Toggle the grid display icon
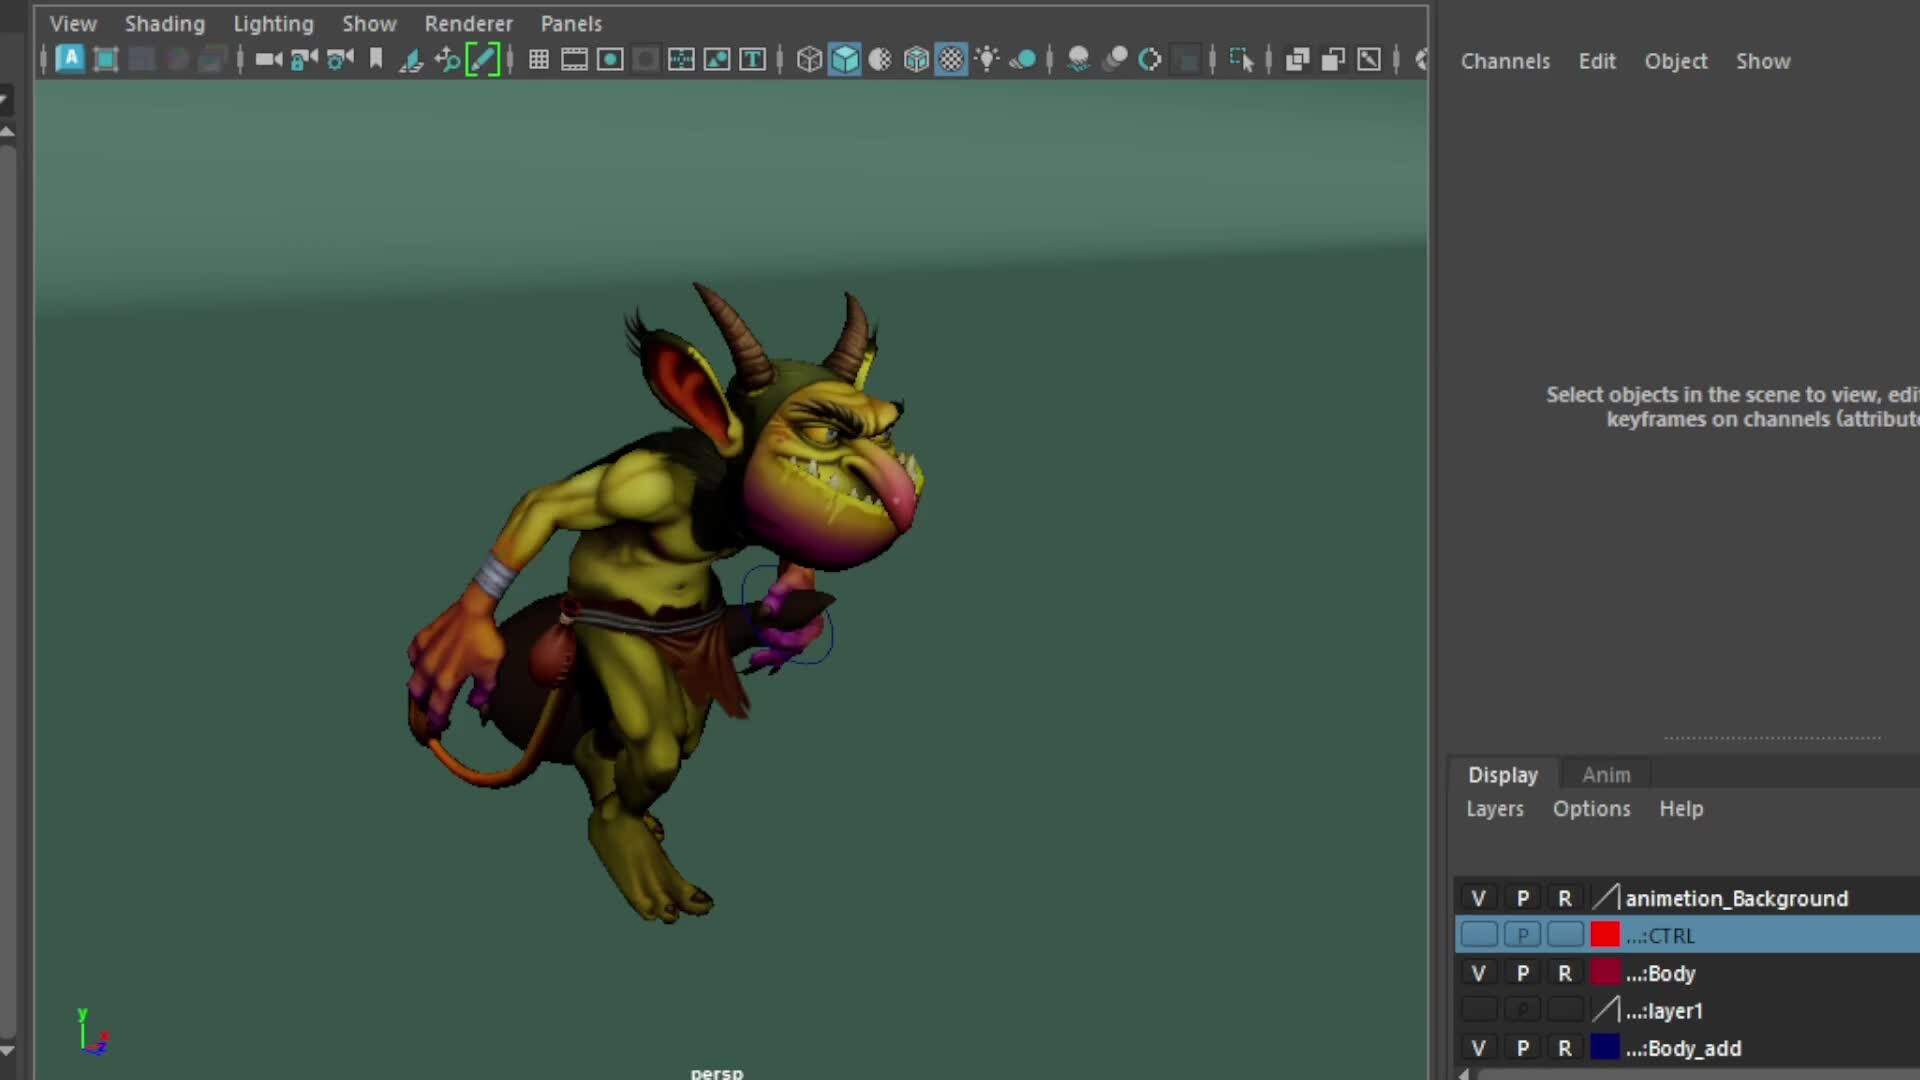This screenshot has width=1920, height=1080. [538, 60]
